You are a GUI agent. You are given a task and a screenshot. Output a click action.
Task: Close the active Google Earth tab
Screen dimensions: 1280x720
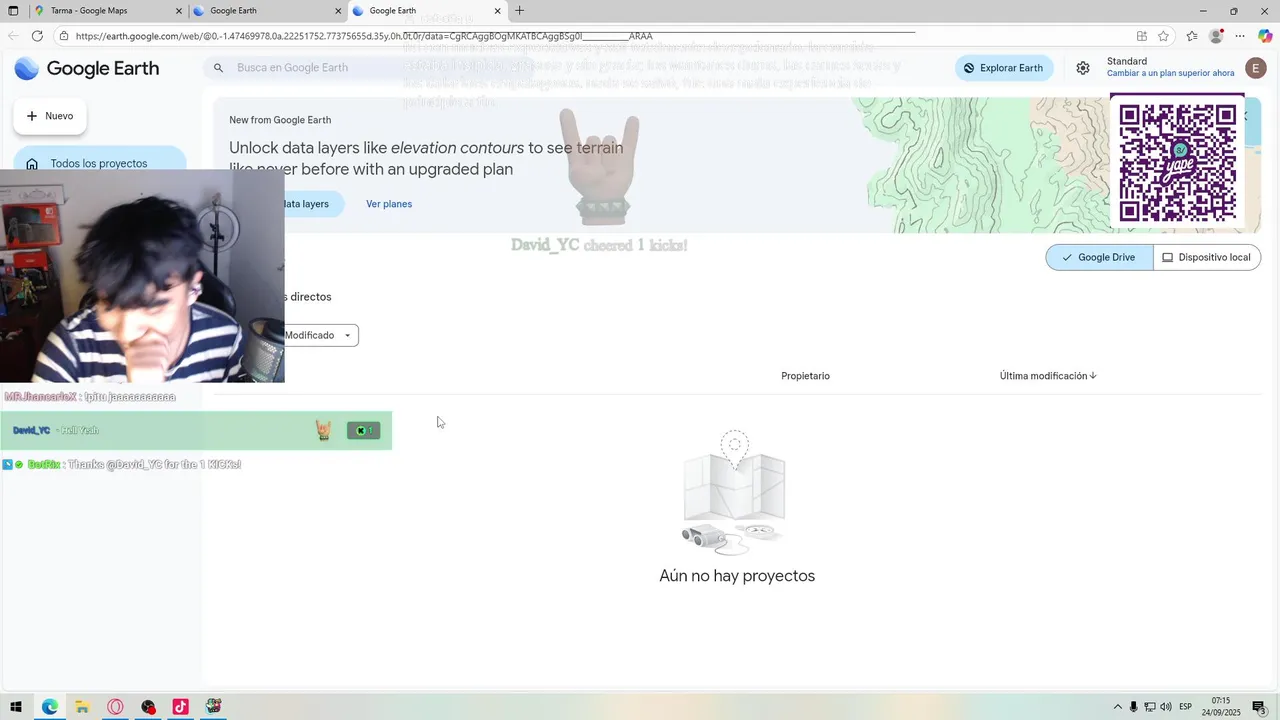coord(498,11)
